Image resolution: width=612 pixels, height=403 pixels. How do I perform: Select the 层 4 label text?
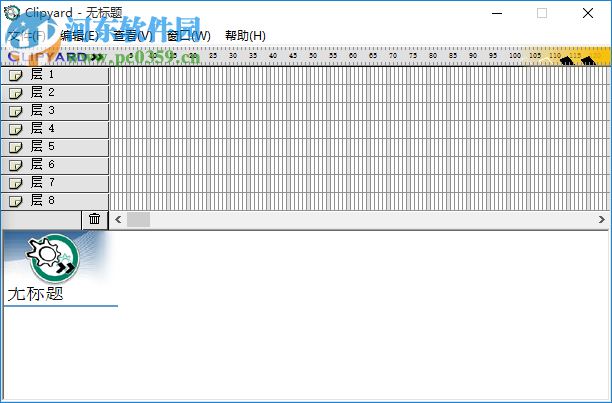pyautogui.click(x=43, y=128)
